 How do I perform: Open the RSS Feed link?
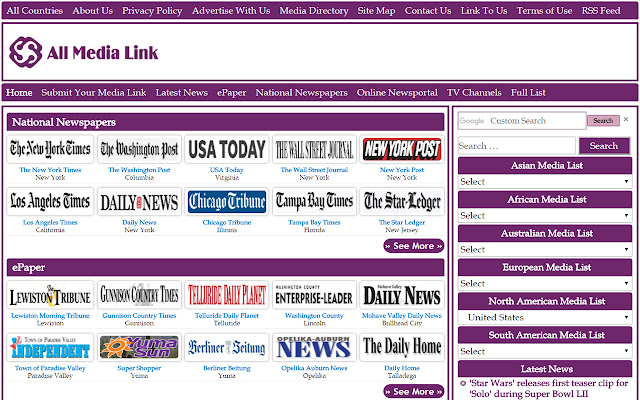pos(601,11)
